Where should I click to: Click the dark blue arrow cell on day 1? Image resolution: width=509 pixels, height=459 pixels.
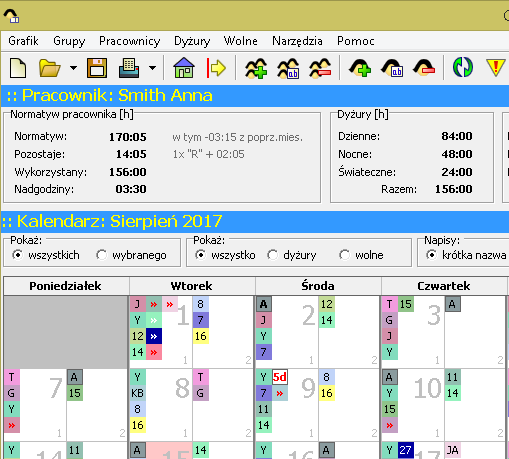(x=154, y=336)
